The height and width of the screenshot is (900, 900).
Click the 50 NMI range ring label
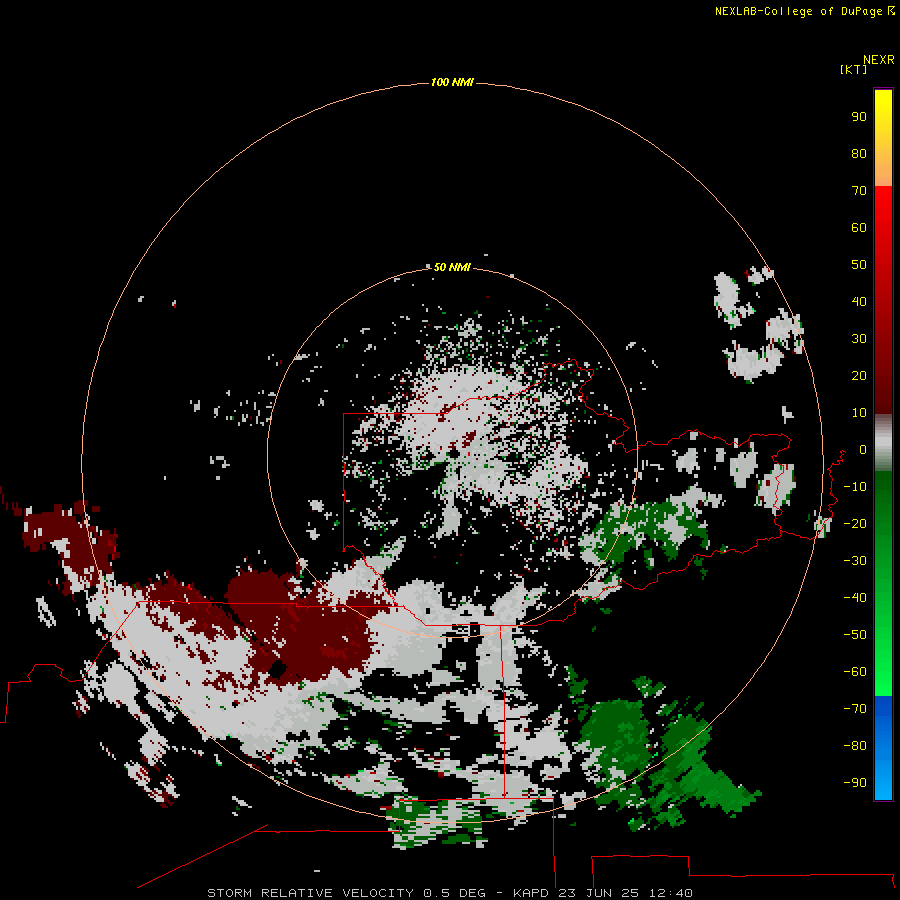pyautogui.click(x=452, y=267)
